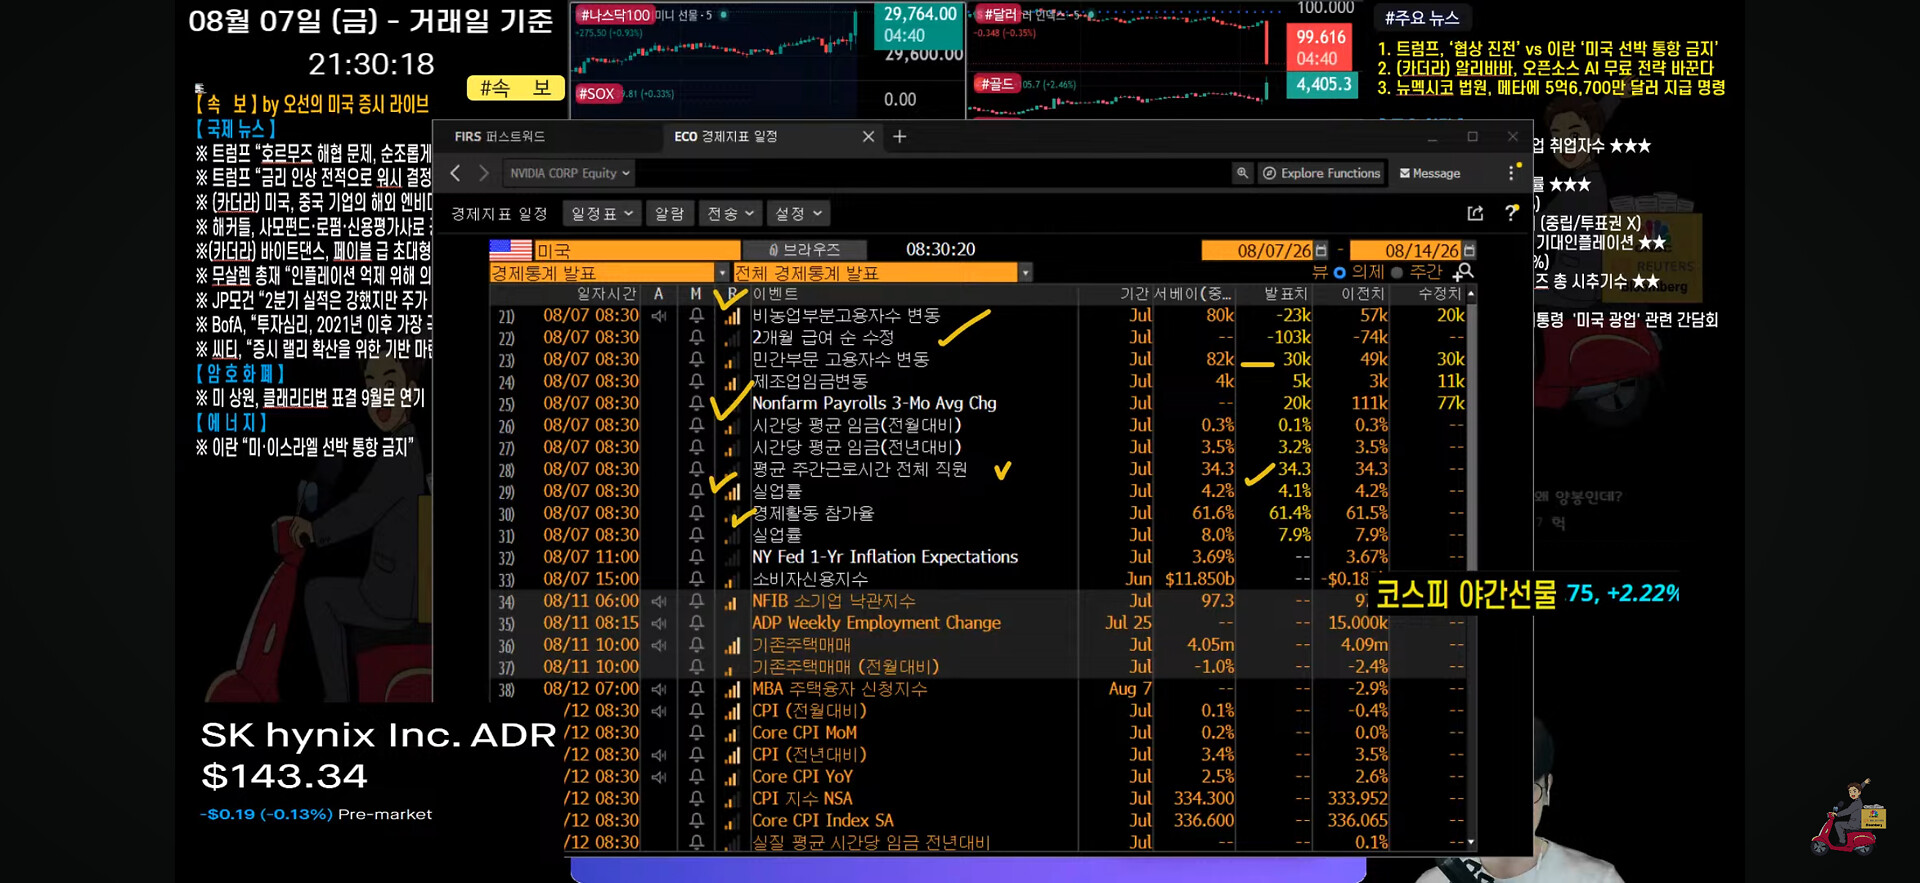The height and width of the screenshot is (883, 1920).
Task: Click the bell alert icon for Core CPI Index SA
Action: pos(697,821)
